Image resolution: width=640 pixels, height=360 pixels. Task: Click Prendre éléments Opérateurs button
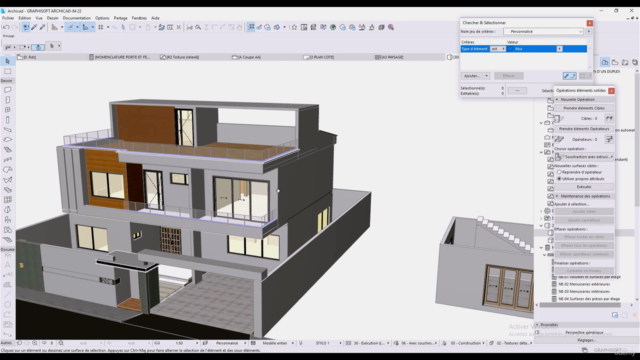pyautogui.click(x=584, y=129)
